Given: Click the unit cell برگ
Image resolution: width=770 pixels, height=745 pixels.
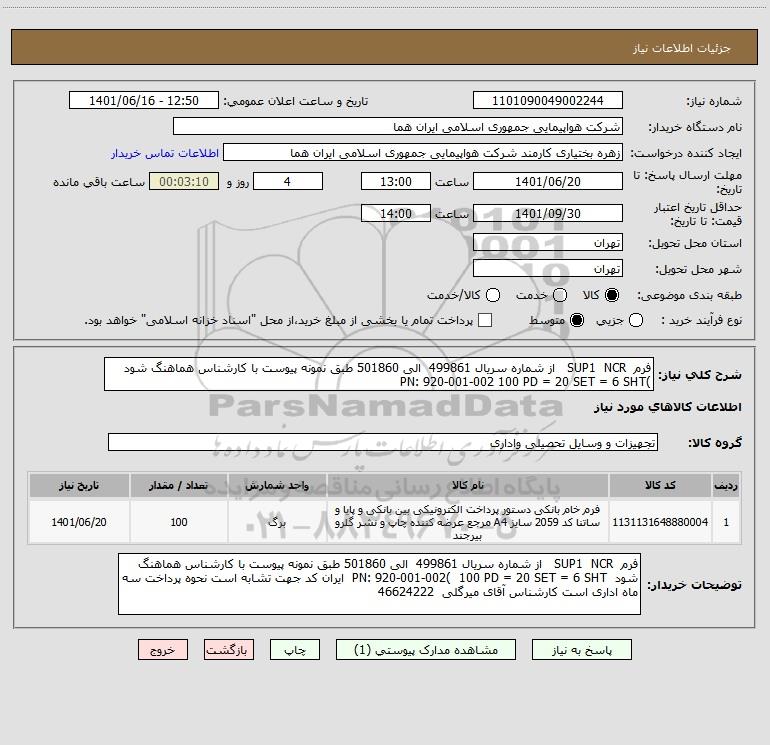Looking at the screenshot, I should [x=277, y=522].
